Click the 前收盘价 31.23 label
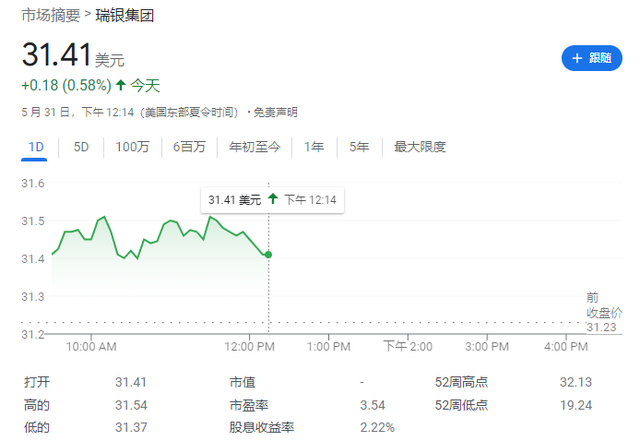The width and height of the screenshot is (640, 441). point(604,312)
